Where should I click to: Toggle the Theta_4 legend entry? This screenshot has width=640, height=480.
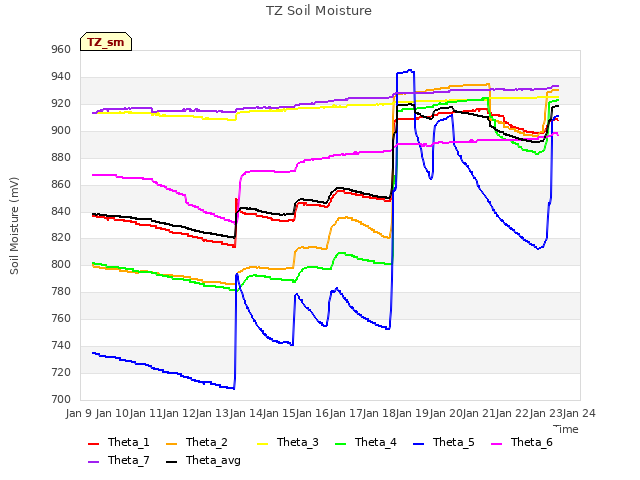click(366, 442)
